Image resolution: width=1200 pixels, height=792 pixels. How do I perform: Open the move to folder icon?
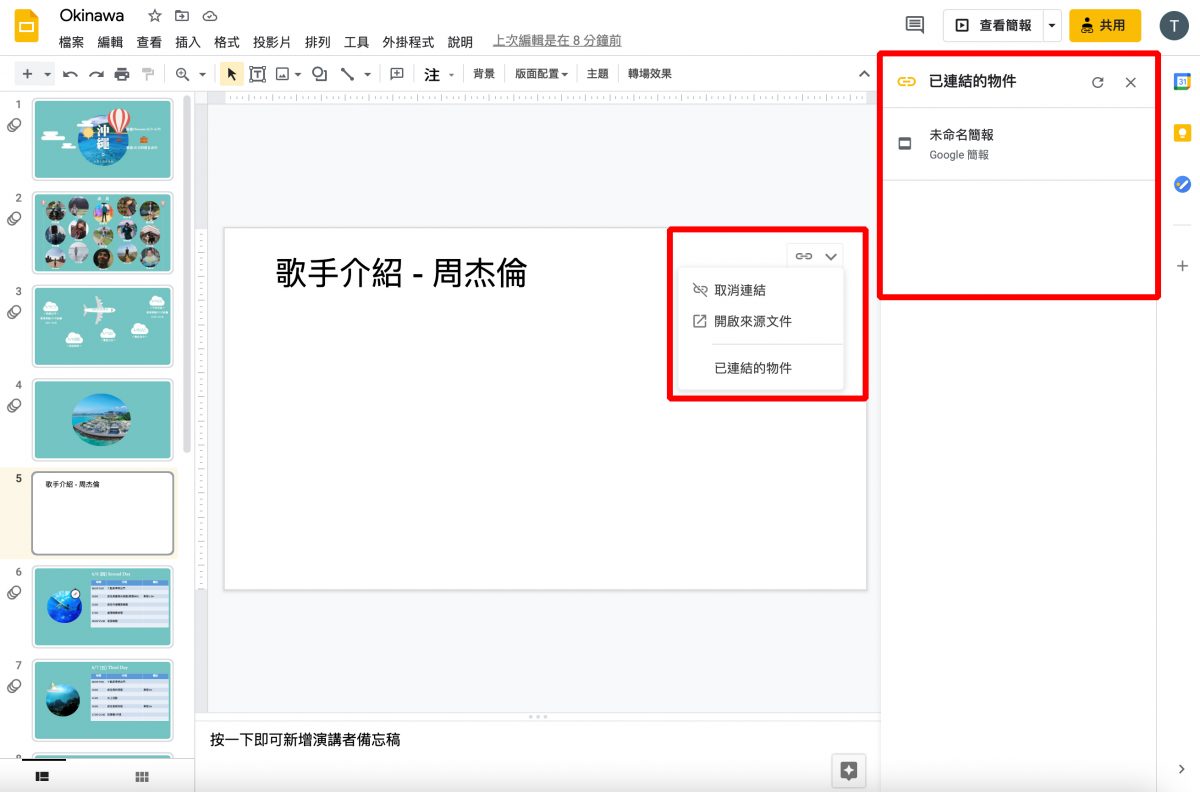tap(181, 16)
